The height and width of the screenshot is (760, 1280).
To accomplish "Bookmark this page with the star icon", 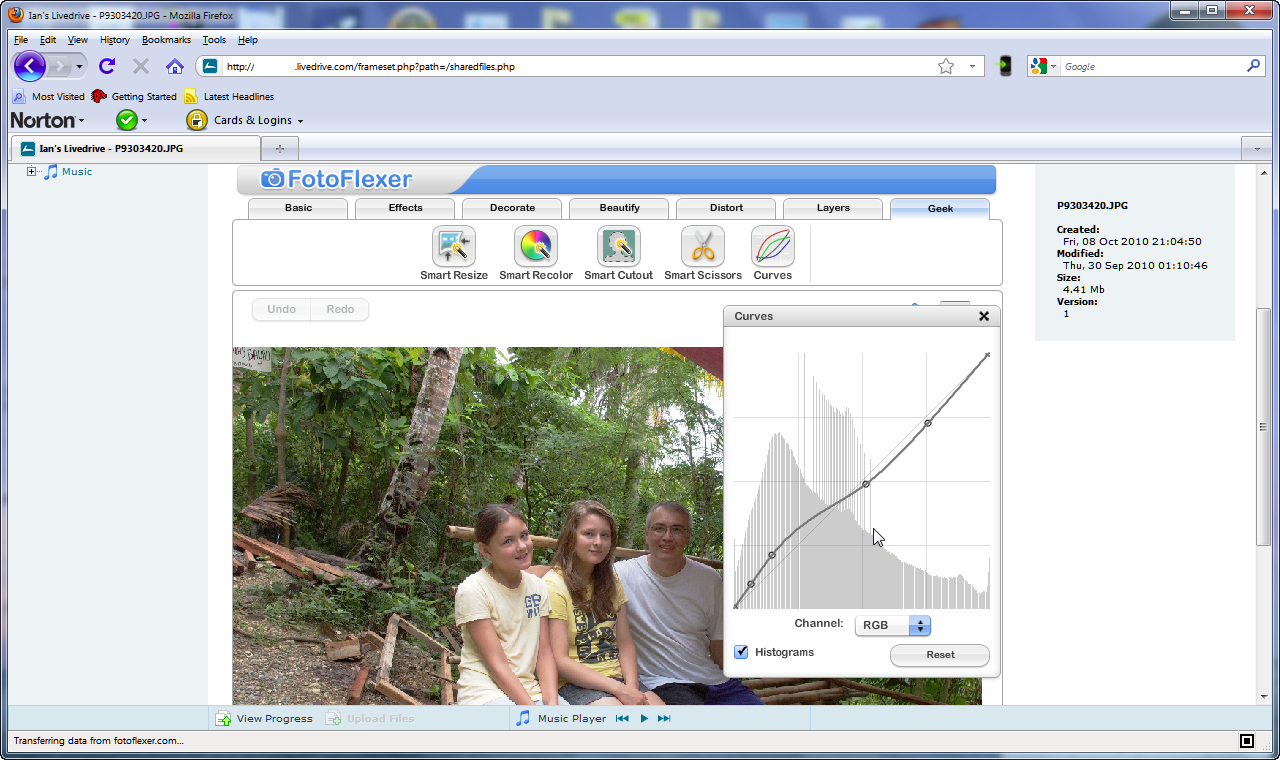I will click(x=946, y=66).
